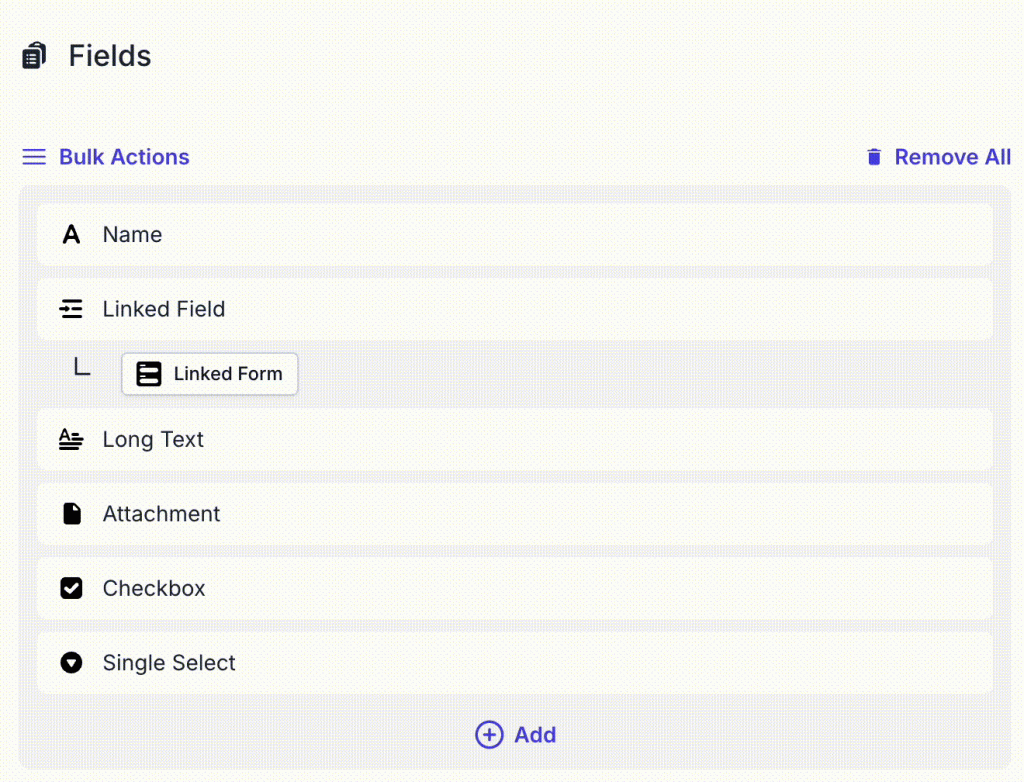Click the Linked Field type icon
Viewport: 1024px width, 782px height.
71,309
